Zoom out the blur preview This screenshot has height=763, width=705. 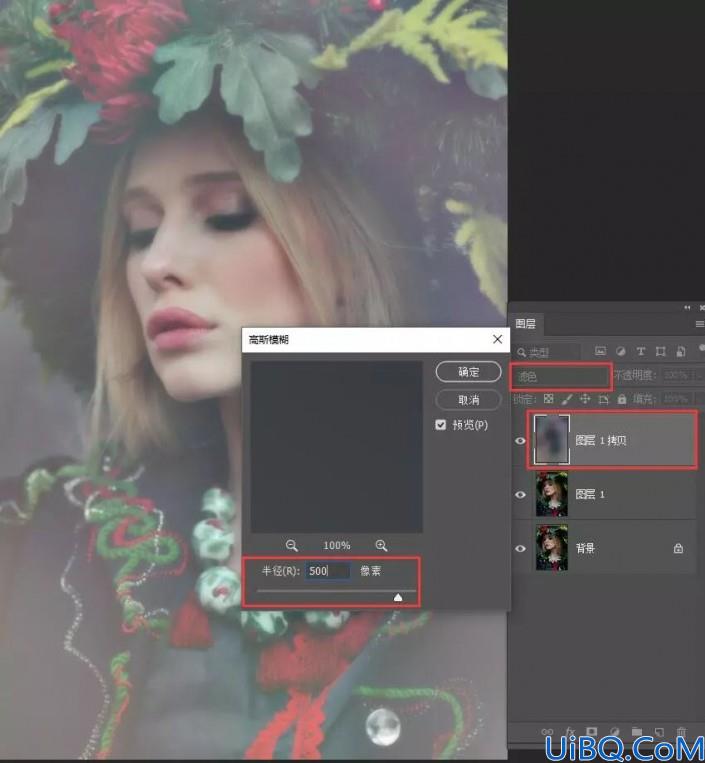[x=291, y=545]
